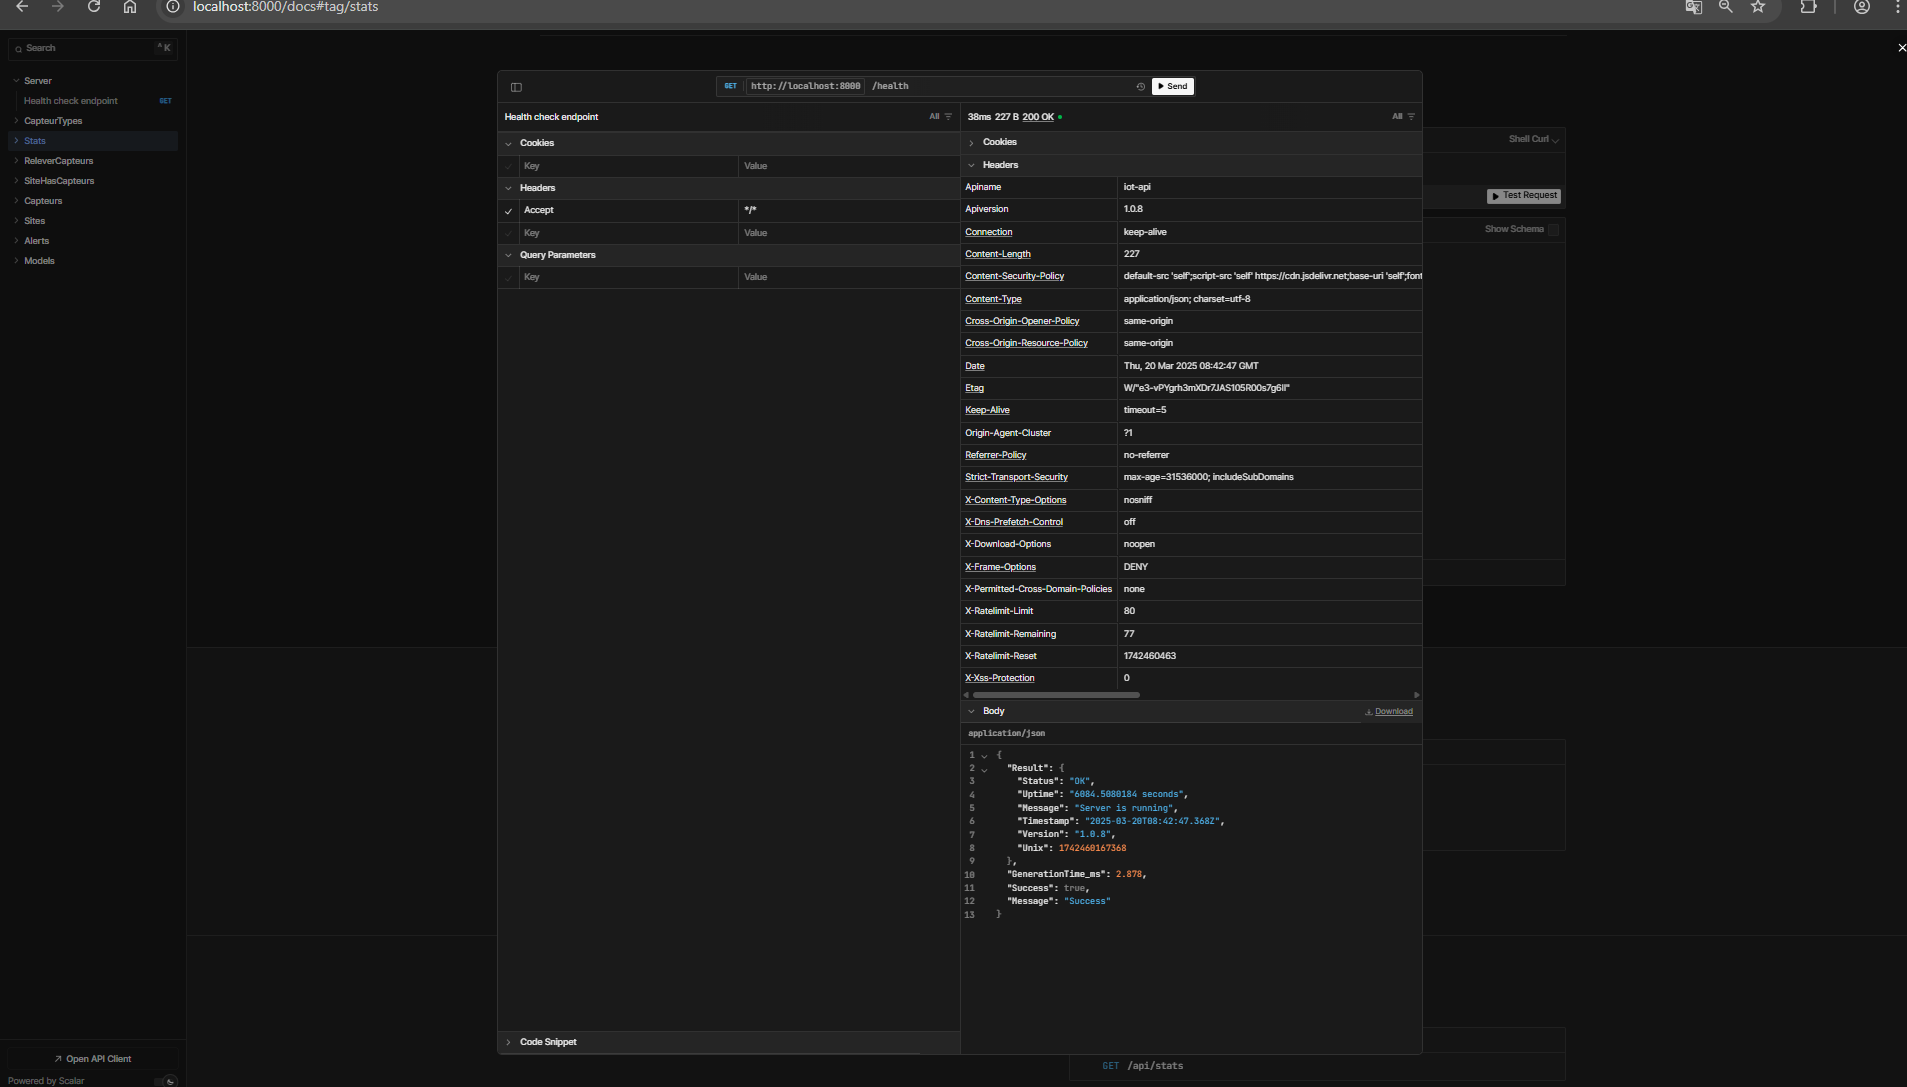Close the API client overlay
The height and width of the screenshot is (1087, 1907).
point(1901,48)
